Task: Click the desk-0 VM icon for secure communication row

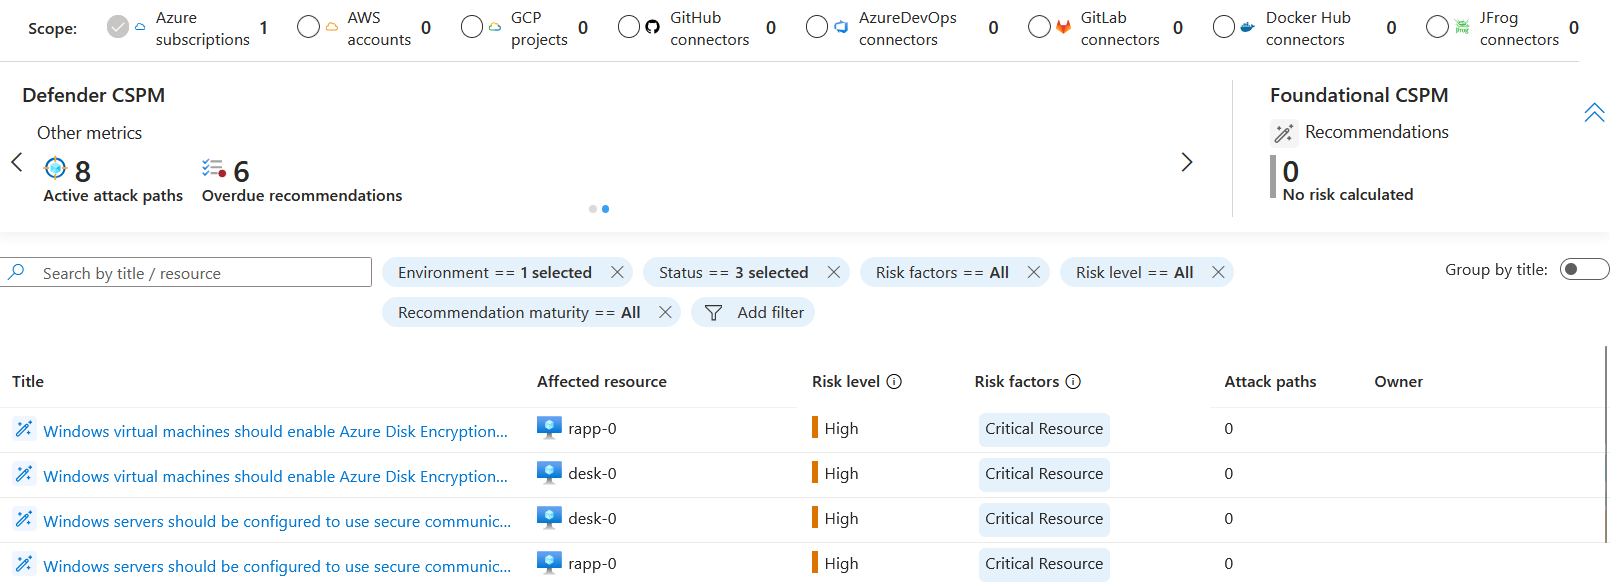Action: (549, 518)
